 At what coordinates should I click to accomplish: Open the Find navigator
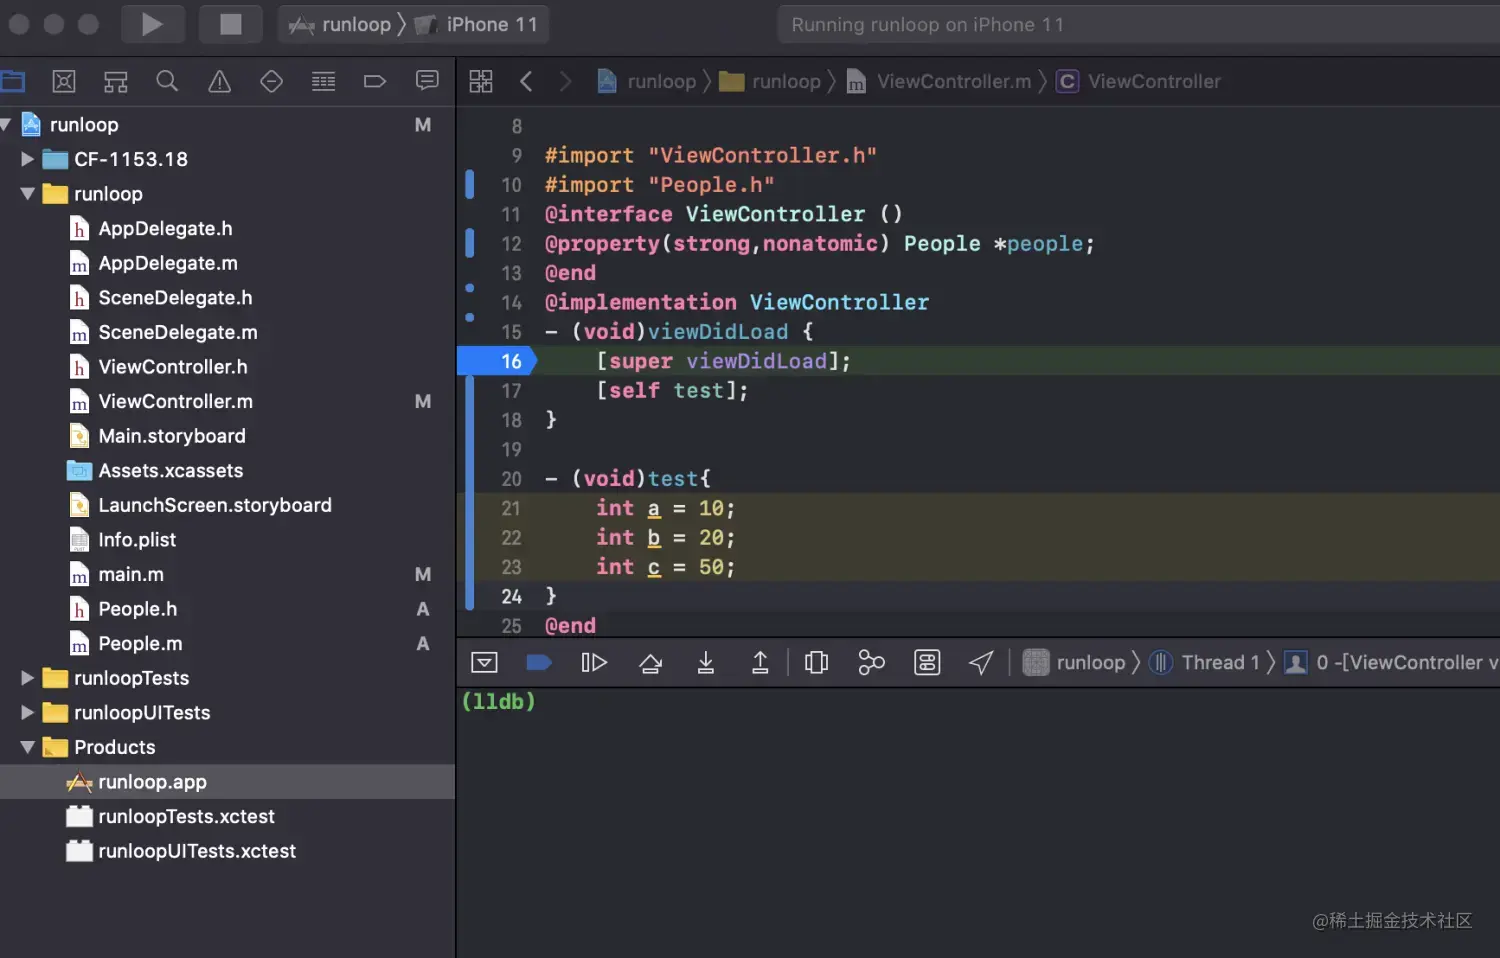pyautogui.click(x=167, y=81)
